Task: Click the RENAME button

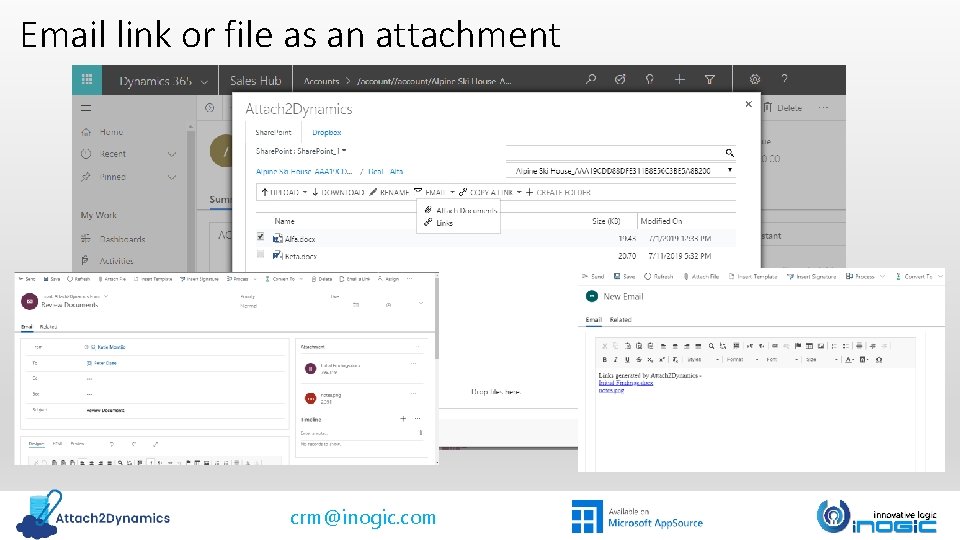Action: [x=389, y=192]
